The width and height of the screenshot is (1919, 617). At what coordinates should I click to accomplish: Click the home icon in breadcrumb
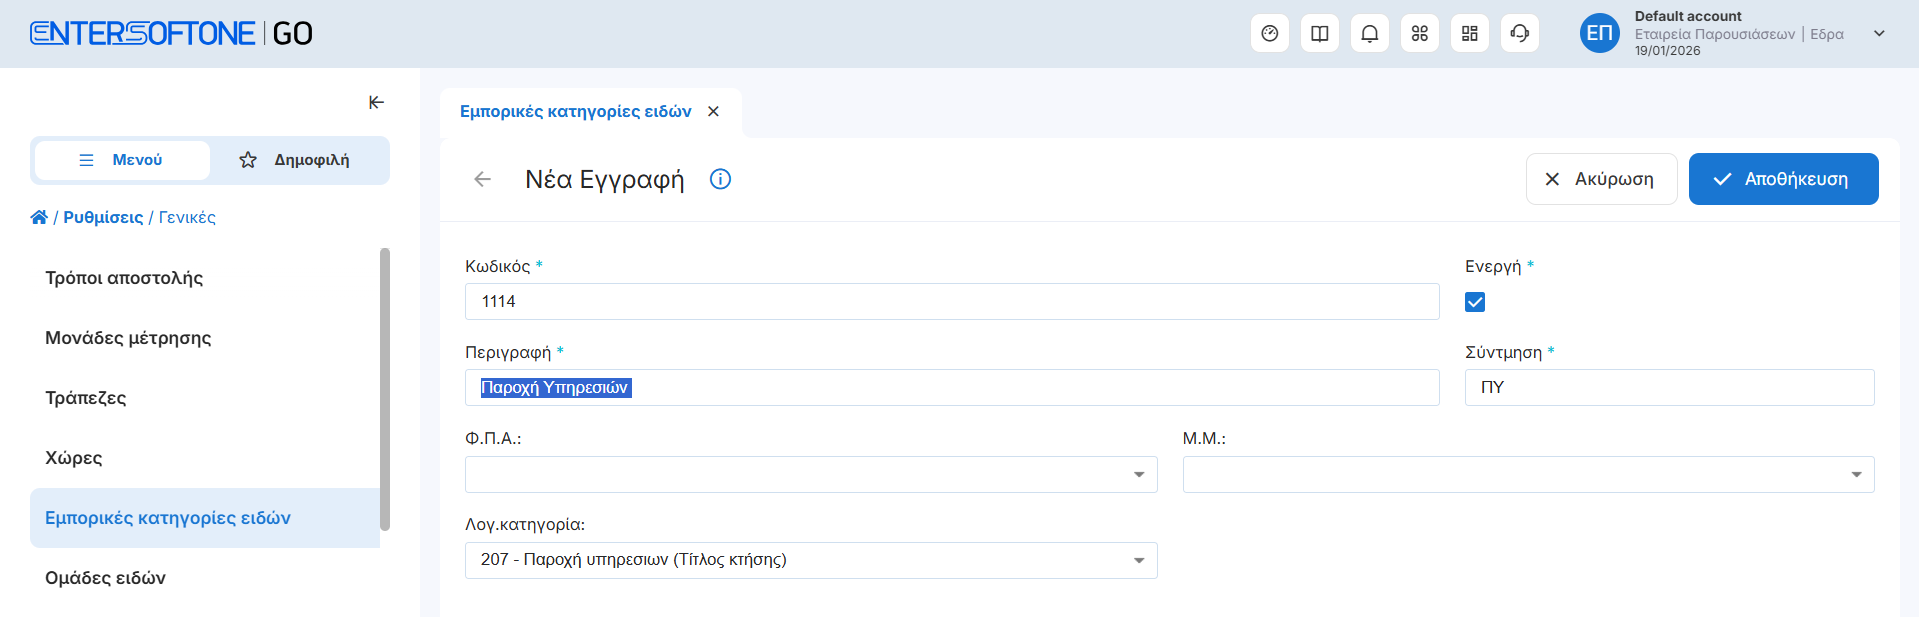click(x=39, y=217)
